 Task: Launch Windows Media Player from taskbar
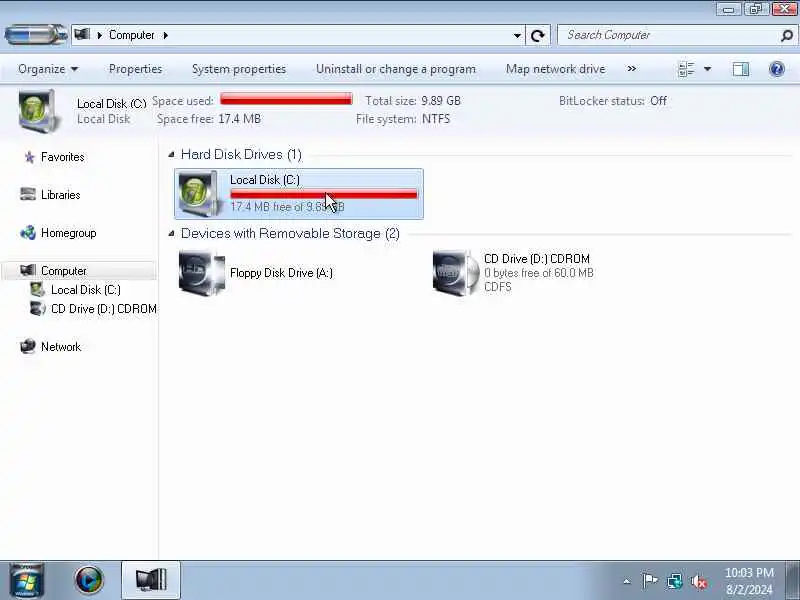point(89,580)
